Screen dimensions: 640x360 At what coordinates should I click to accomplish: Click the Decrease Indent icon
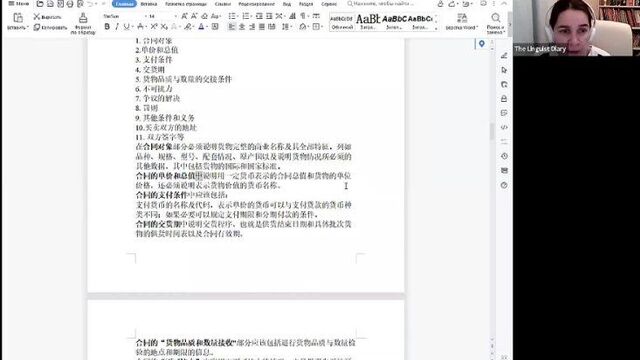[x=259, y=16]
